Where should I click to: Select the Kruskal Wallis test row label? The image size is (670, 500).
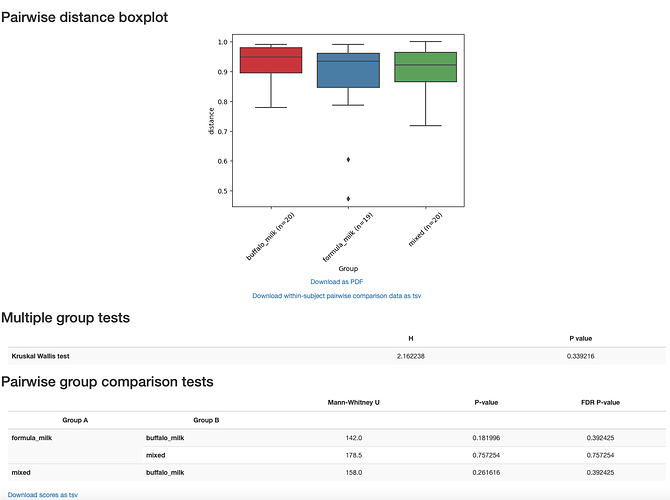(x=40, y=355)
